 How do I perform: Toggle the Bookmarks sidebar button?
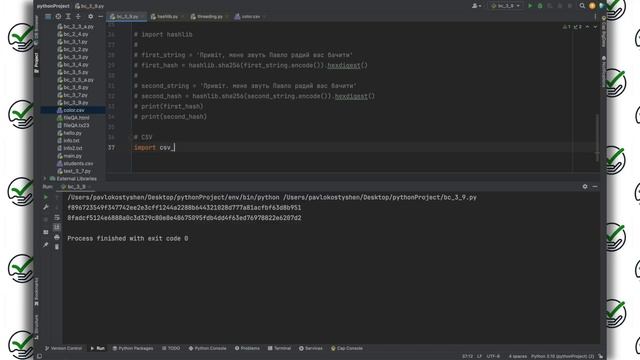[36, 291]
